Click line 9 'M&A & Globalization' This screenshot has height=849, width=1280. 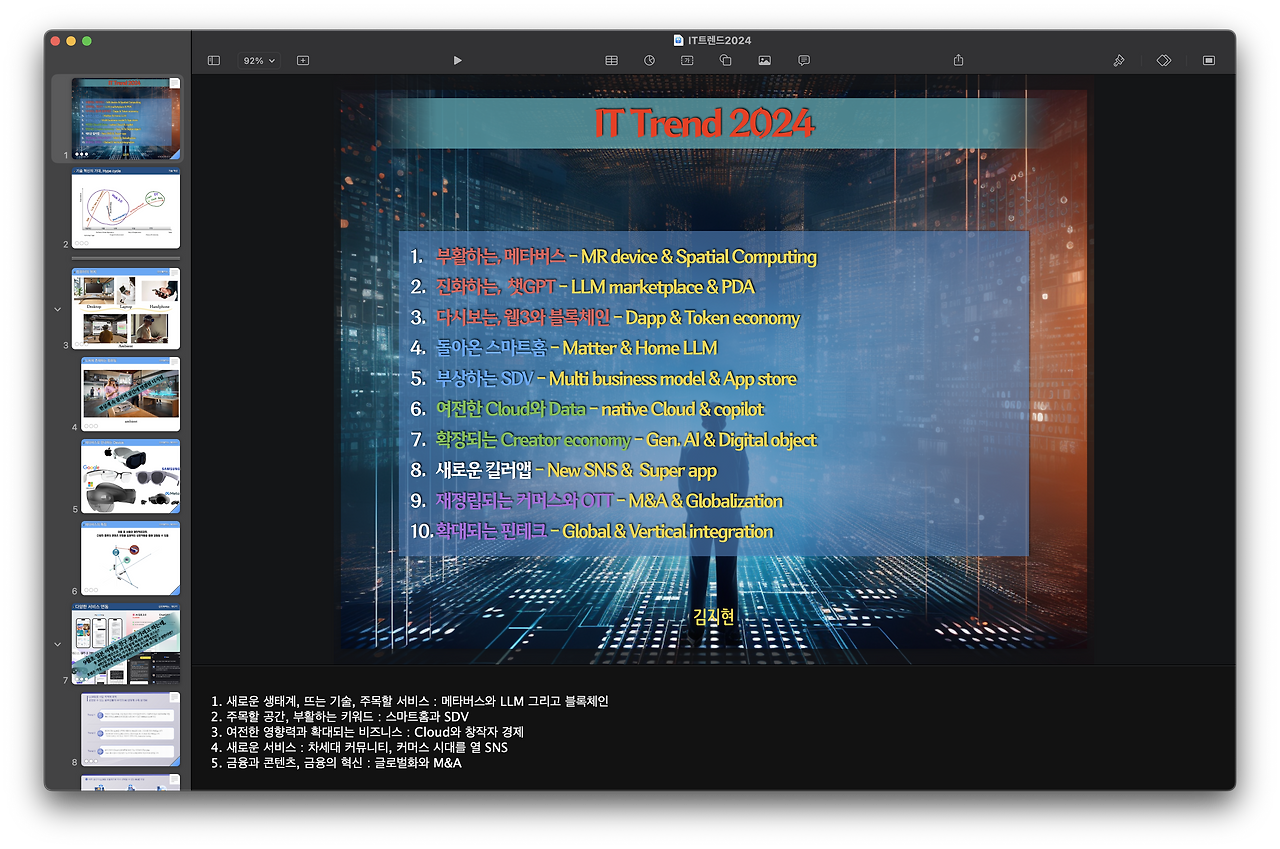tap(705, 501)
